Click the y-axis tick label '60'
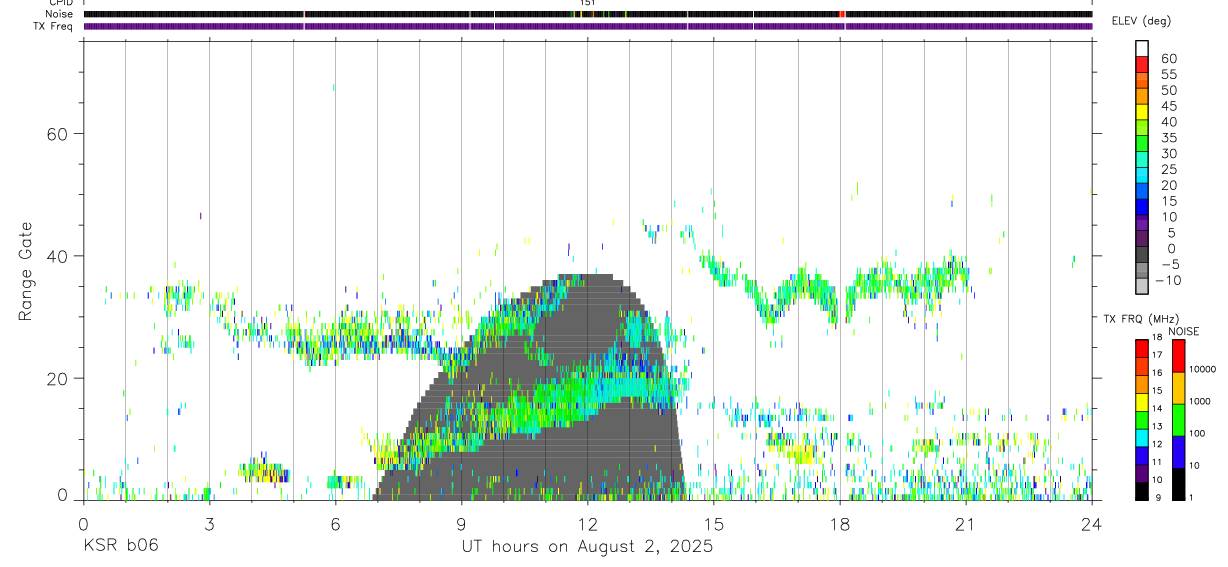Viewport: 1228px width, 567px height. pyautogui.click(x=56, y=134)
